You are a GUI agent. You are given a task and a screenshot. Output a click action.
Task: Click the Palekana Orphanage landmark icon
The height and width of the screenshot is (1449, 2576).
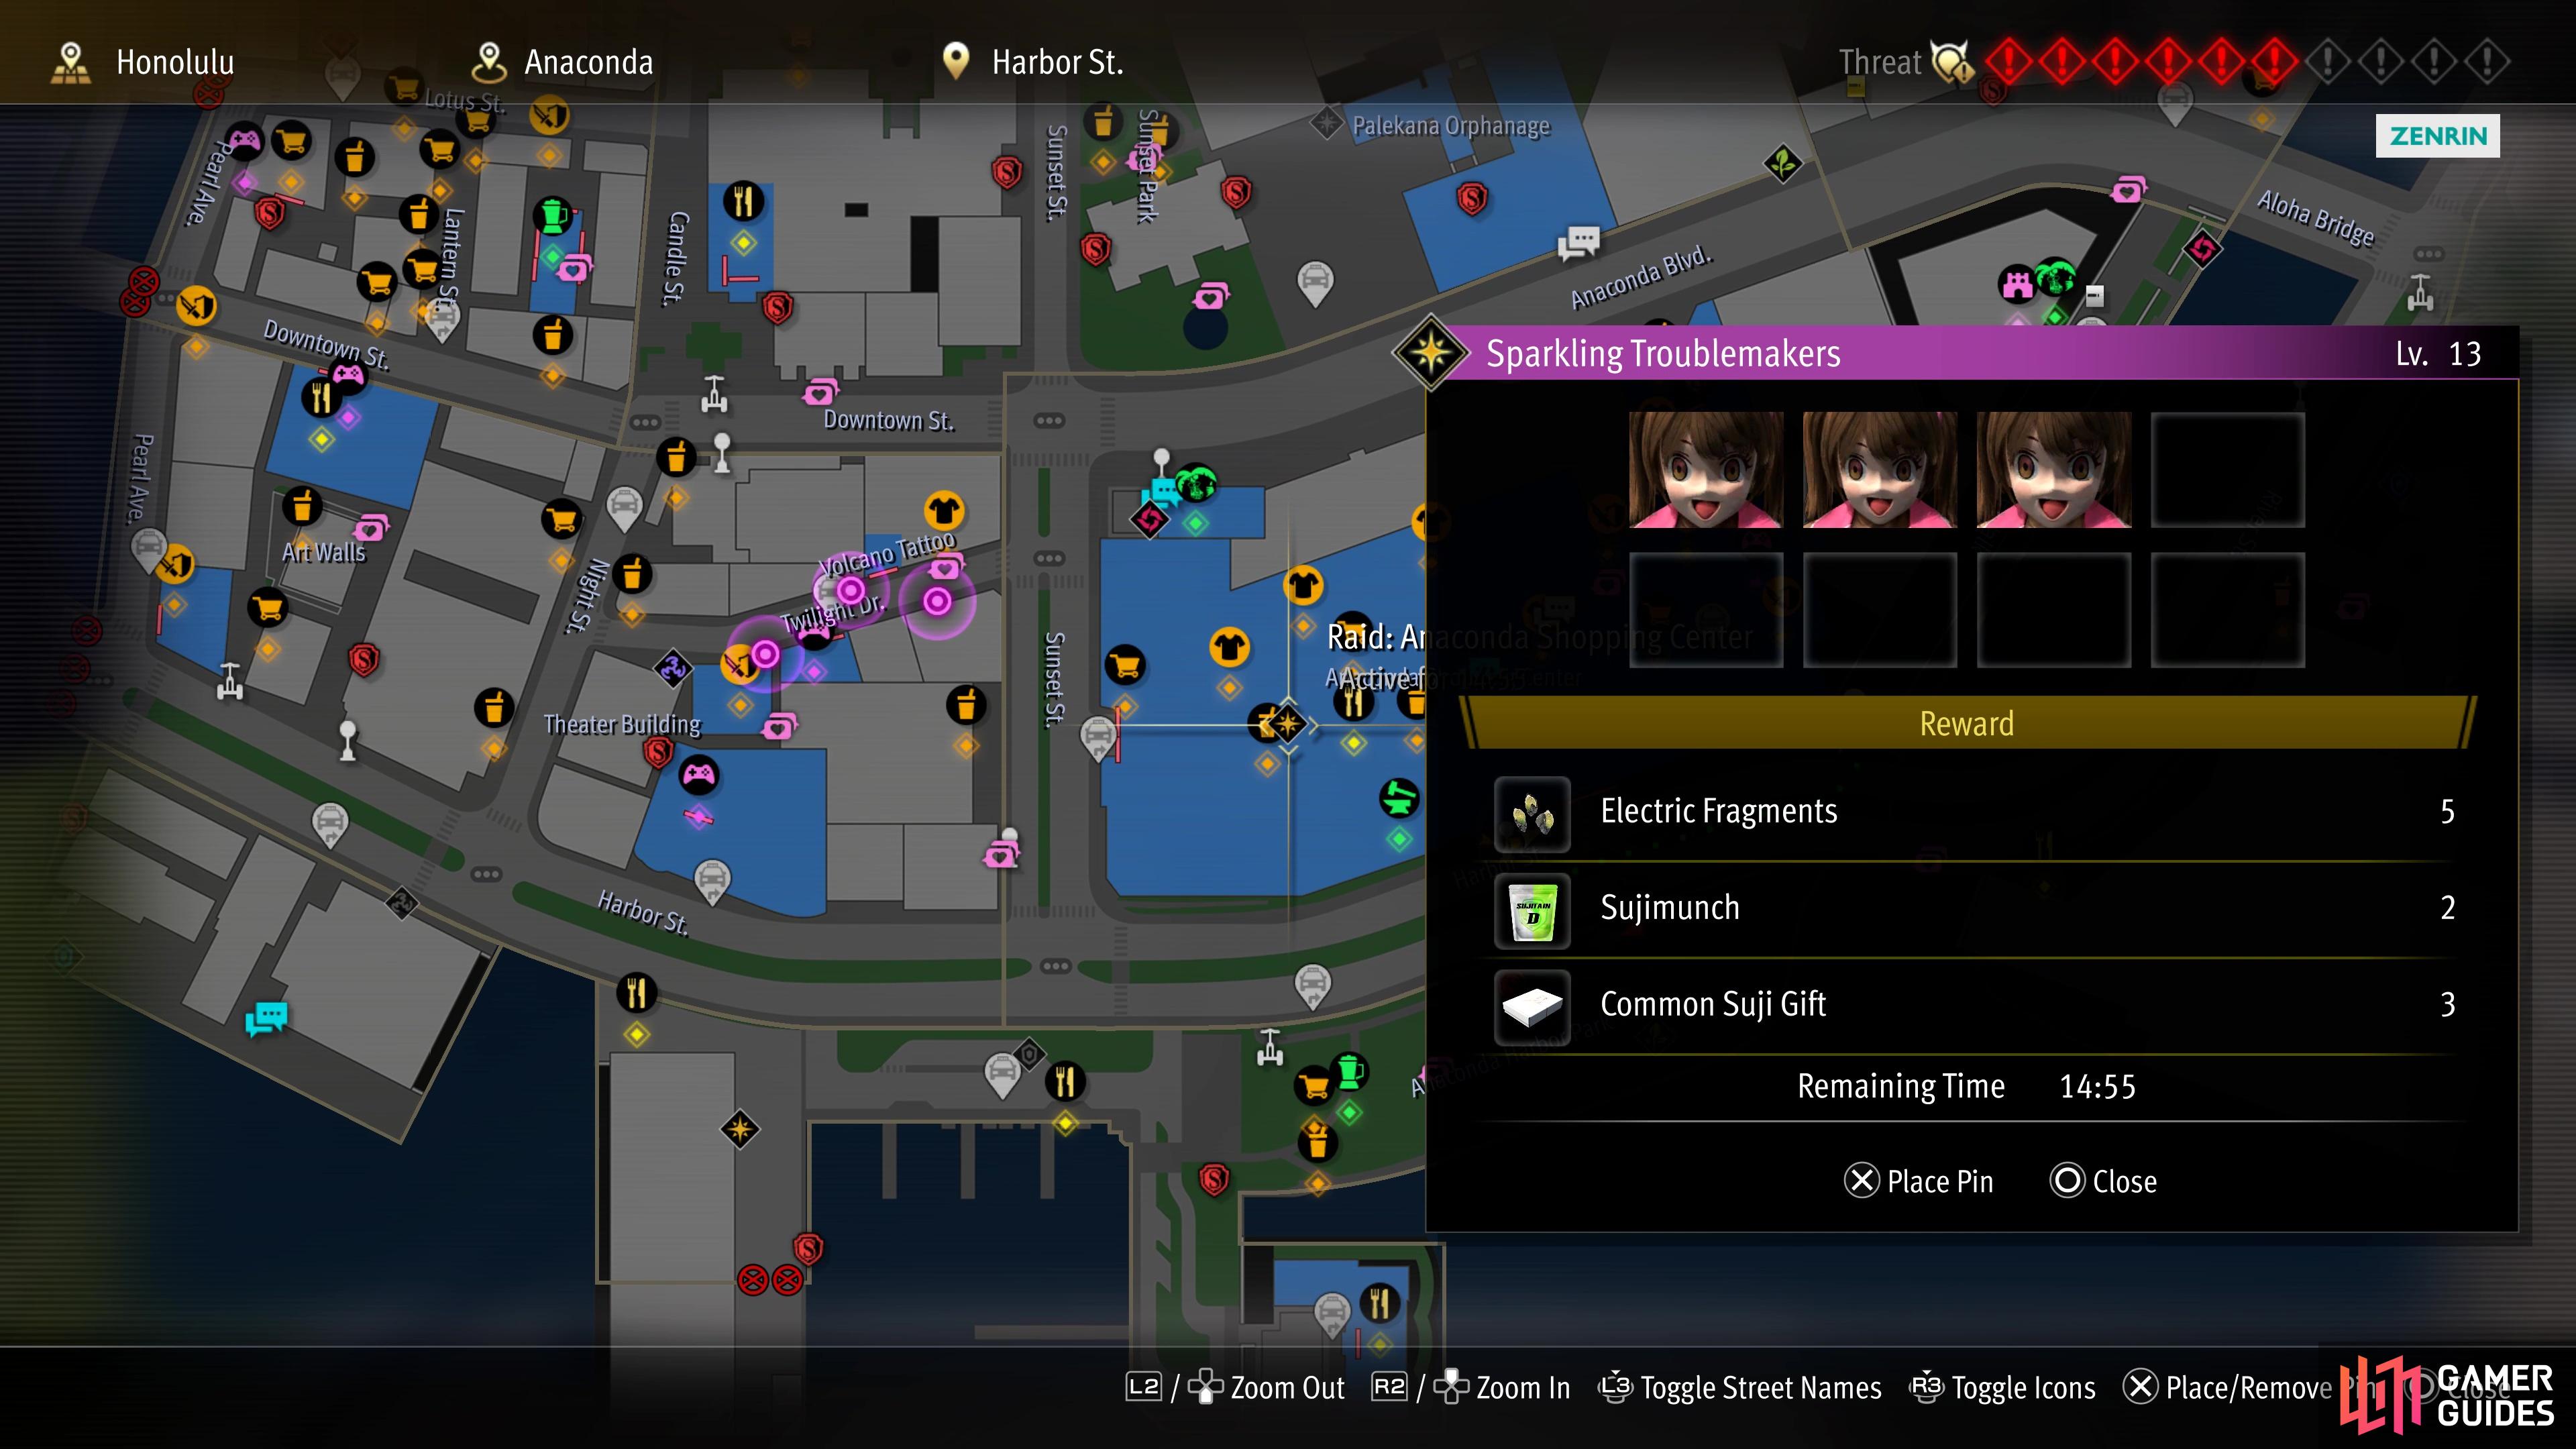pyautogui.click(x=1326, y=124)
